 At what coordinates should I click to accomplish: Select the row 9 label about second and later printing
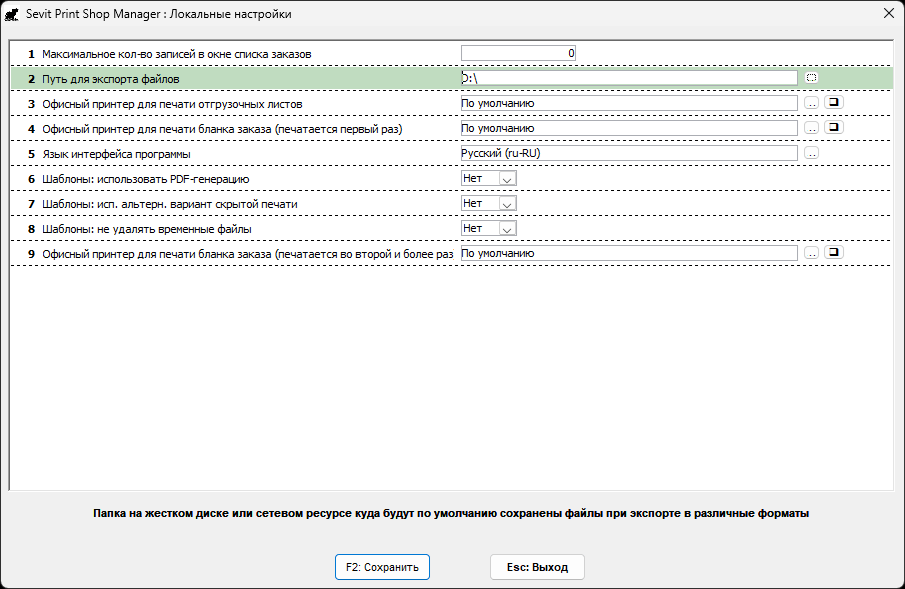[x=248, y=254]
